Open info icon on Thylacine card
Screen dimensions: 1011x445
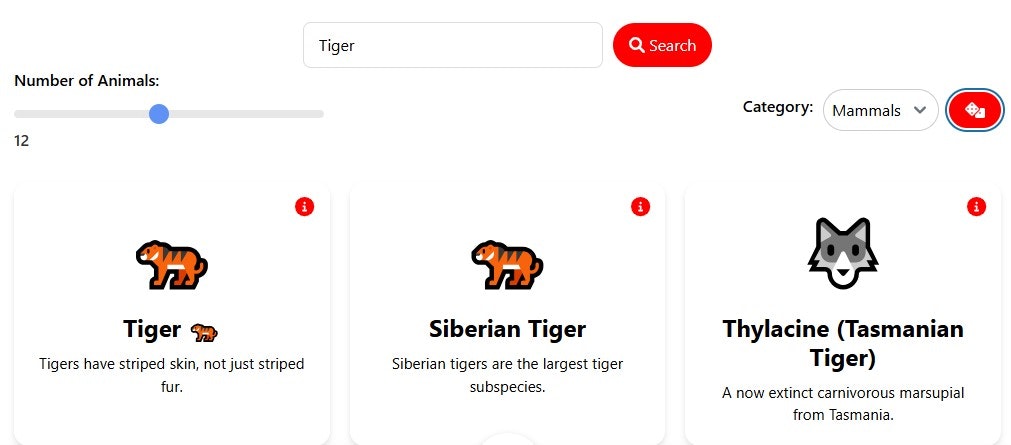976,206
